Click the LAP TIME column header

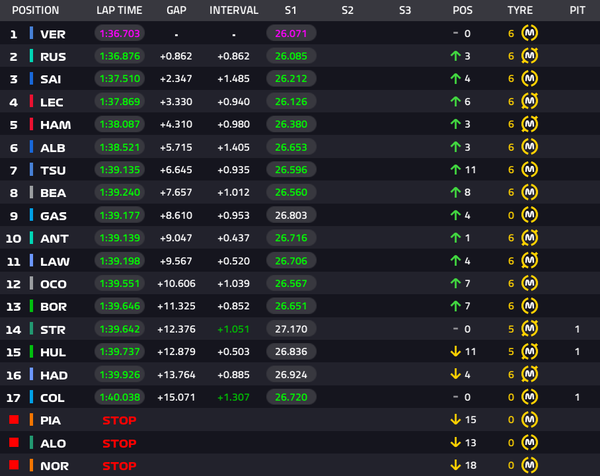(x=119, y=10)
